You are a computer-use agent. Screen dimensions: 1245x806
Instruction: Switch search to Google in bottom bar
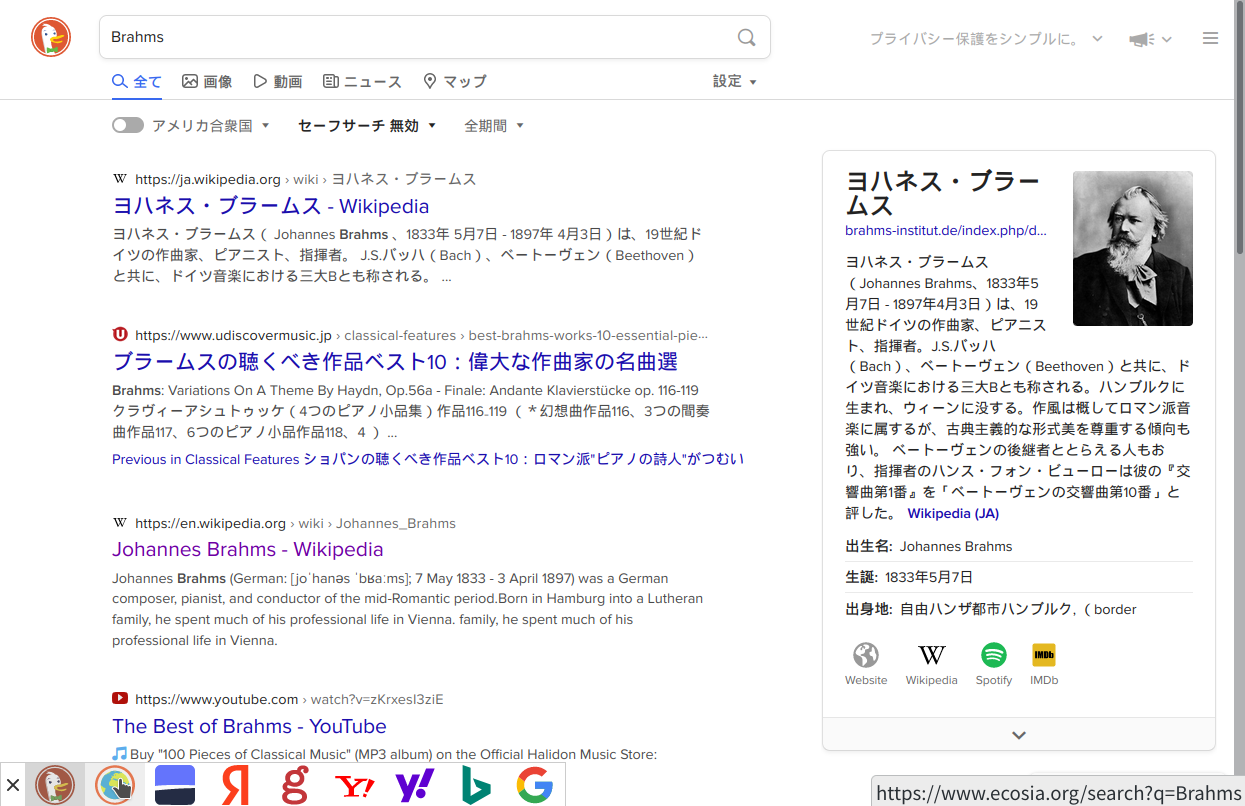coord(535,785)
